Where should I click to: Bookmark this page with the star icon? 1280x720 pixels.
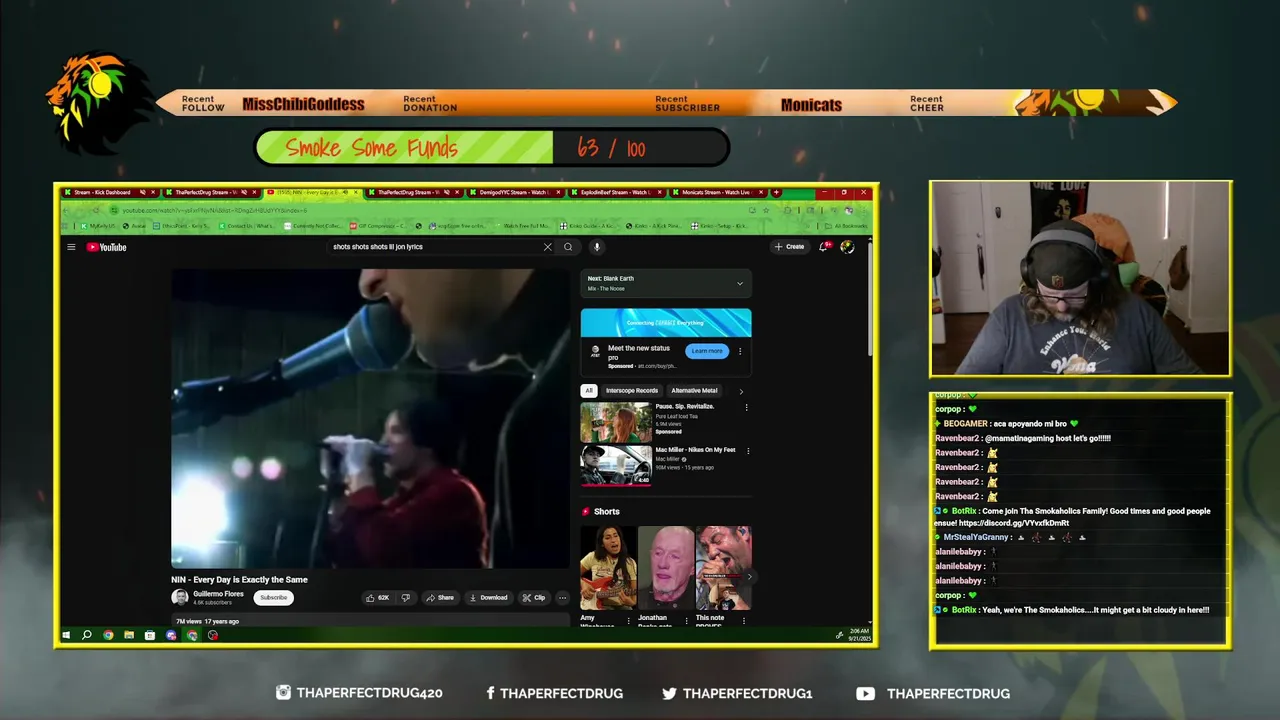pos(766,210)
